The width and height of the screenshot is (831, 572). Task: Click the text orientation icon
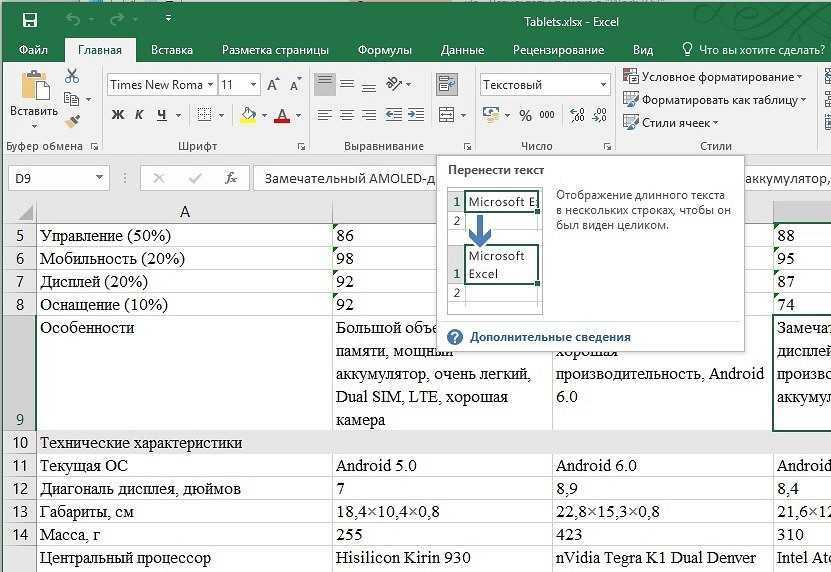(394, 83)
